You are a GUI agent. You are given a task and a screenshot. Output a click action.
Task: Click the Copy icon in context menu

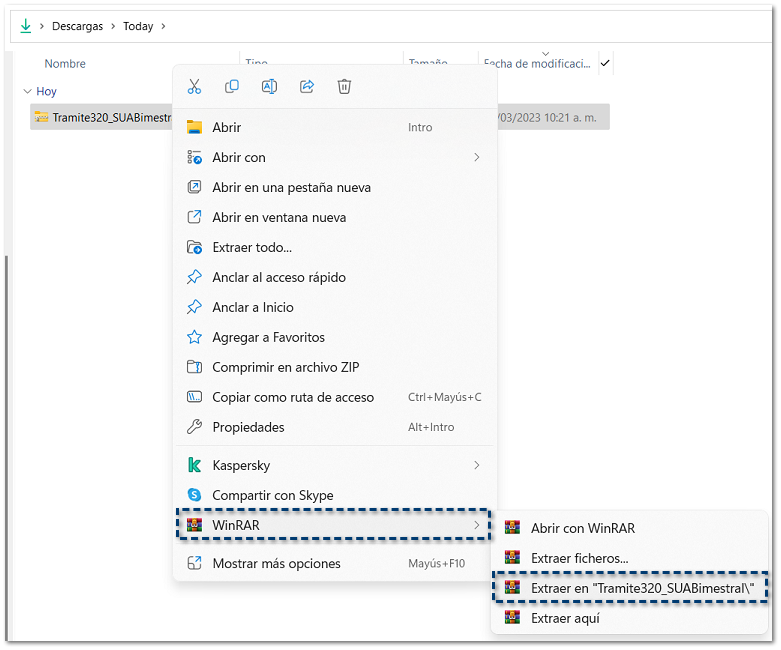coord(232,87)
